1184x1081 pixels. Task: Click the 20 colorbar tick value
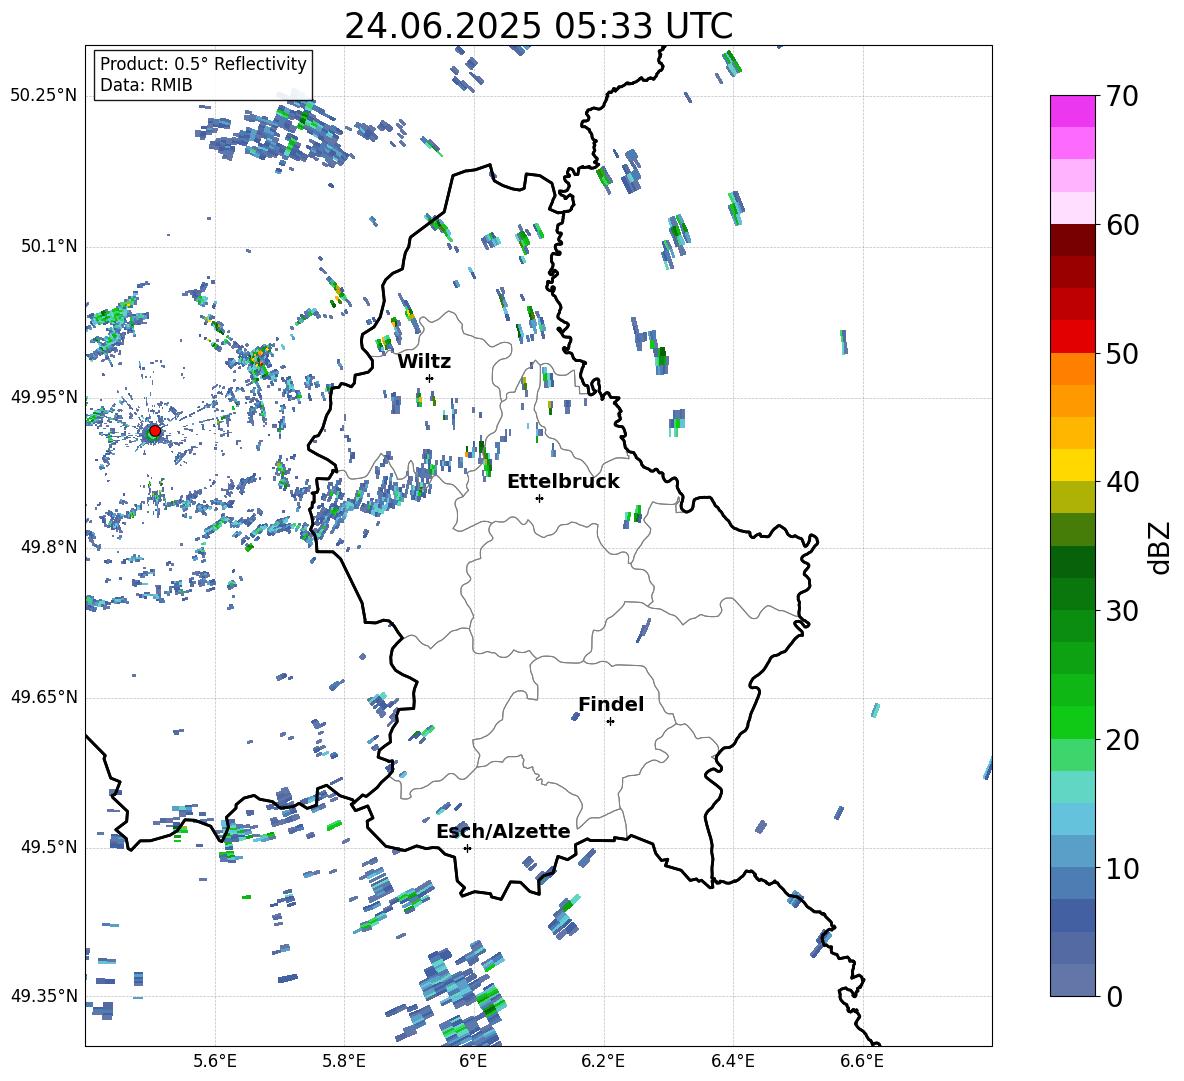1122,740
